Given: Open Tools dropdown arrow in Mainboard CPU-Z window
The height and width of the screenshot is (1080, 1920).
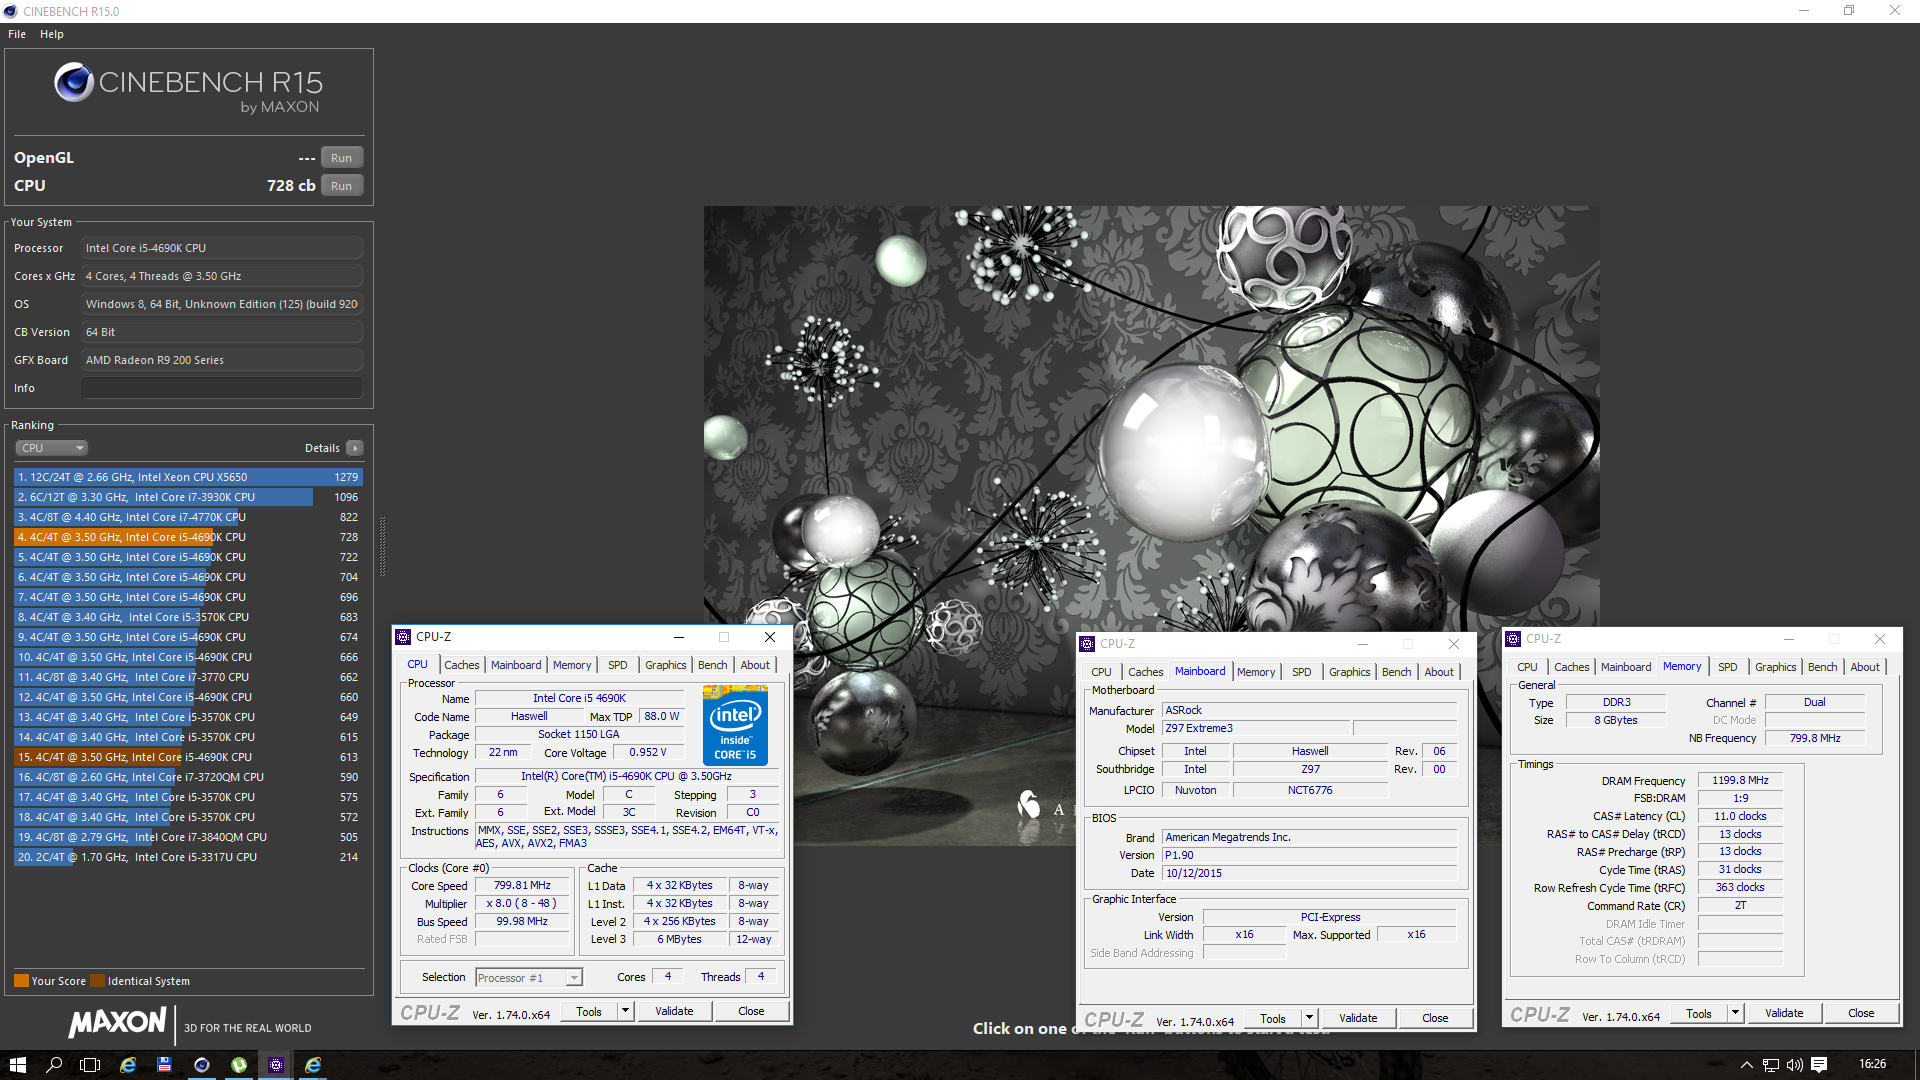Looking at the screenshot, I should (x=1309, y=1018).
